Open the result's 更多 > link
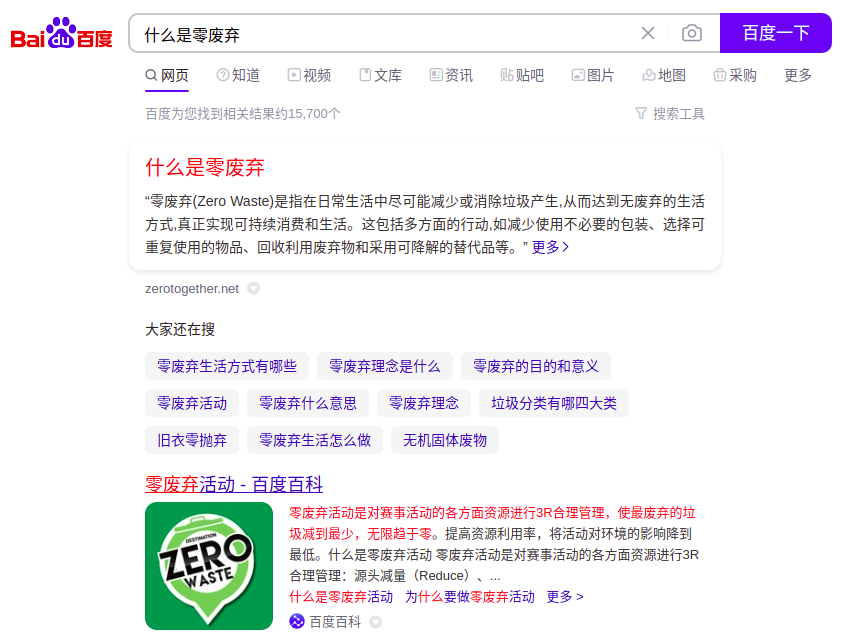 565,597
